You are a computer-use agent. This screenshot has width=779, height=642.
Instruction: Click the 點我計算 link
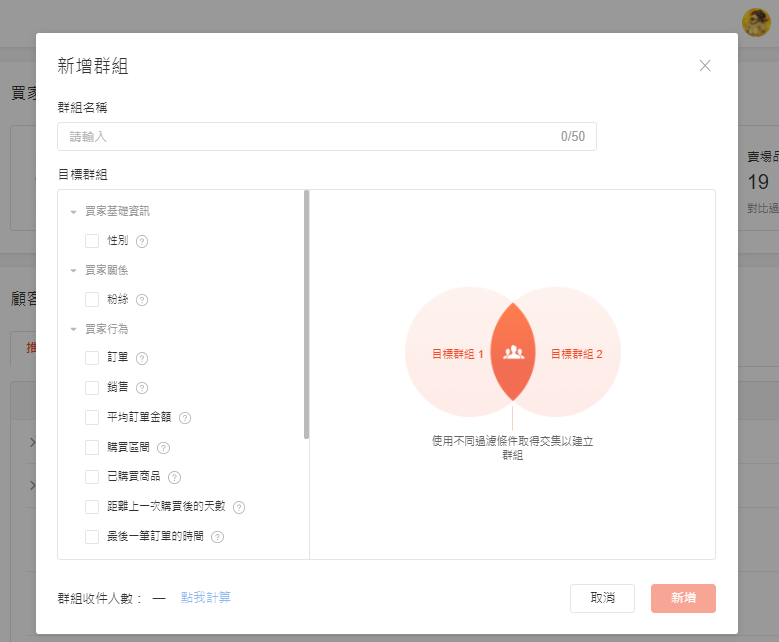(x=206, y=597)
